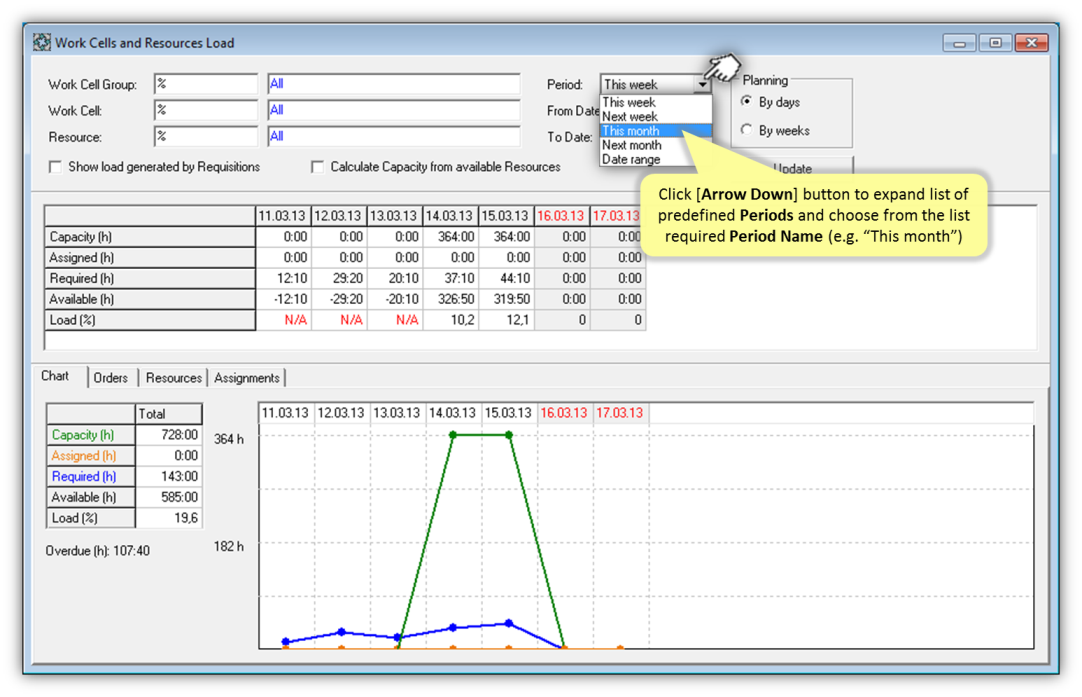The image size is (1082, 697).
Task: Select Date range from the Period list
Action: (655, 159)
